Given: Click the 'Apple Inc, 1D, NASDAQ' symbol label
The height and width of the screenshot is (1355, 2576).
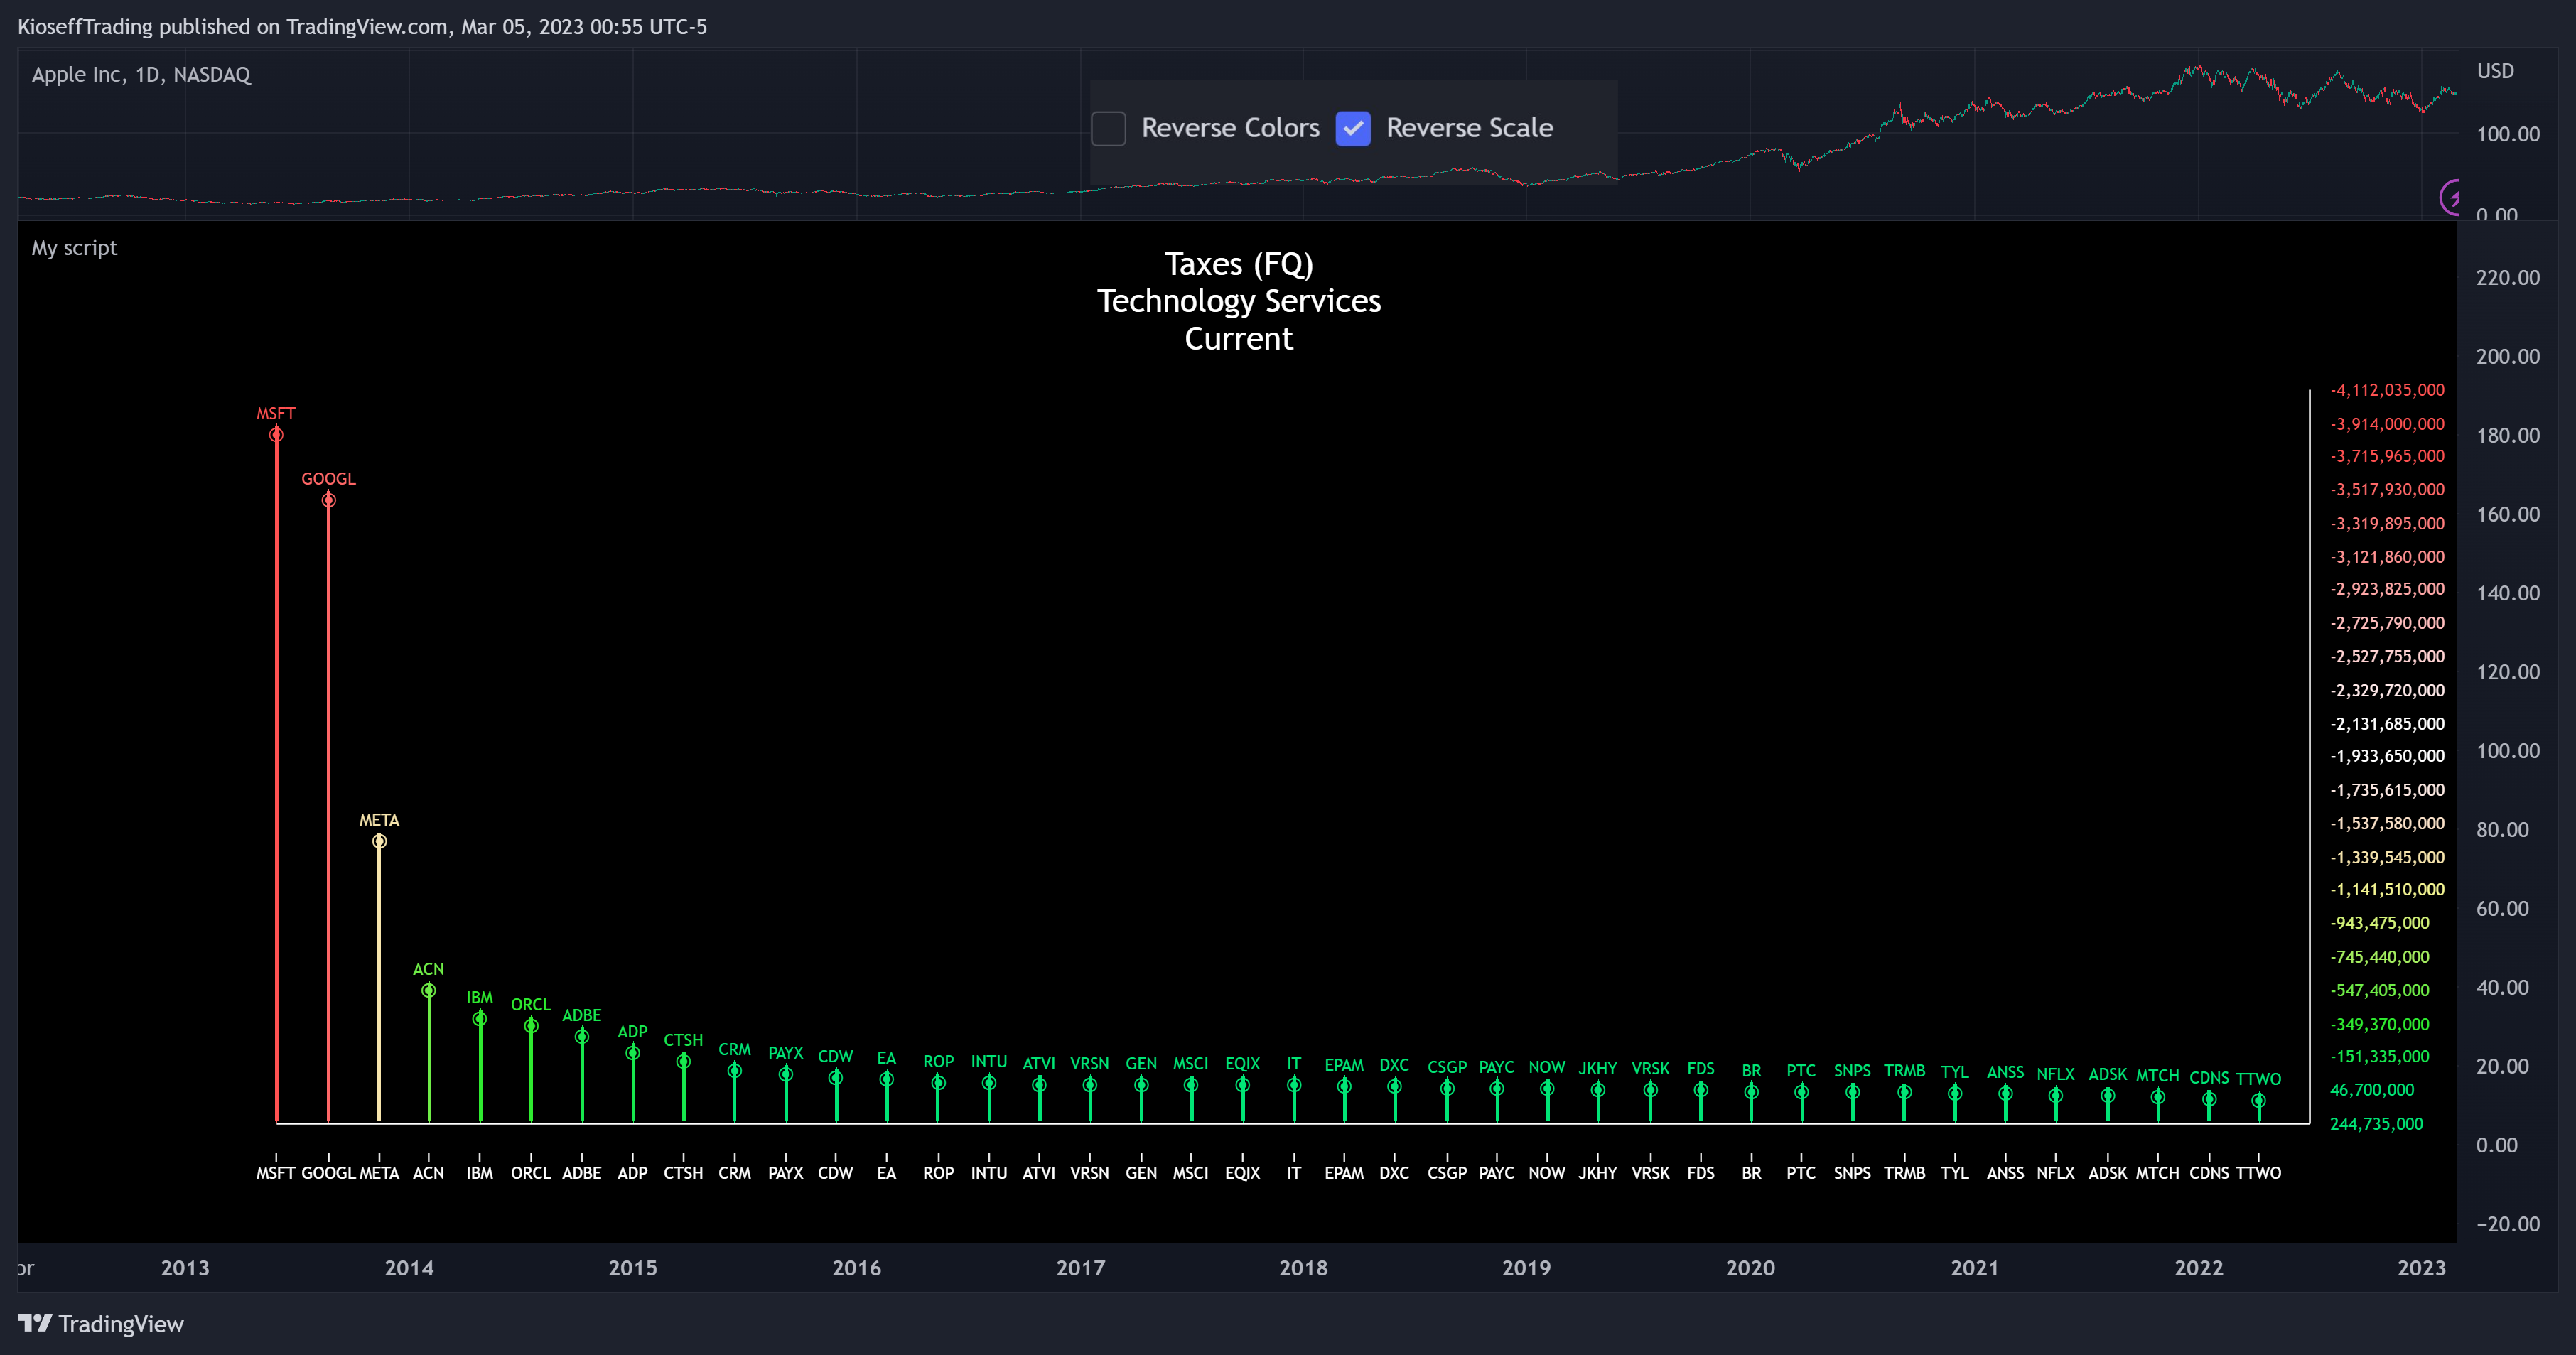Looking at the screenshot, I should 141,75.
